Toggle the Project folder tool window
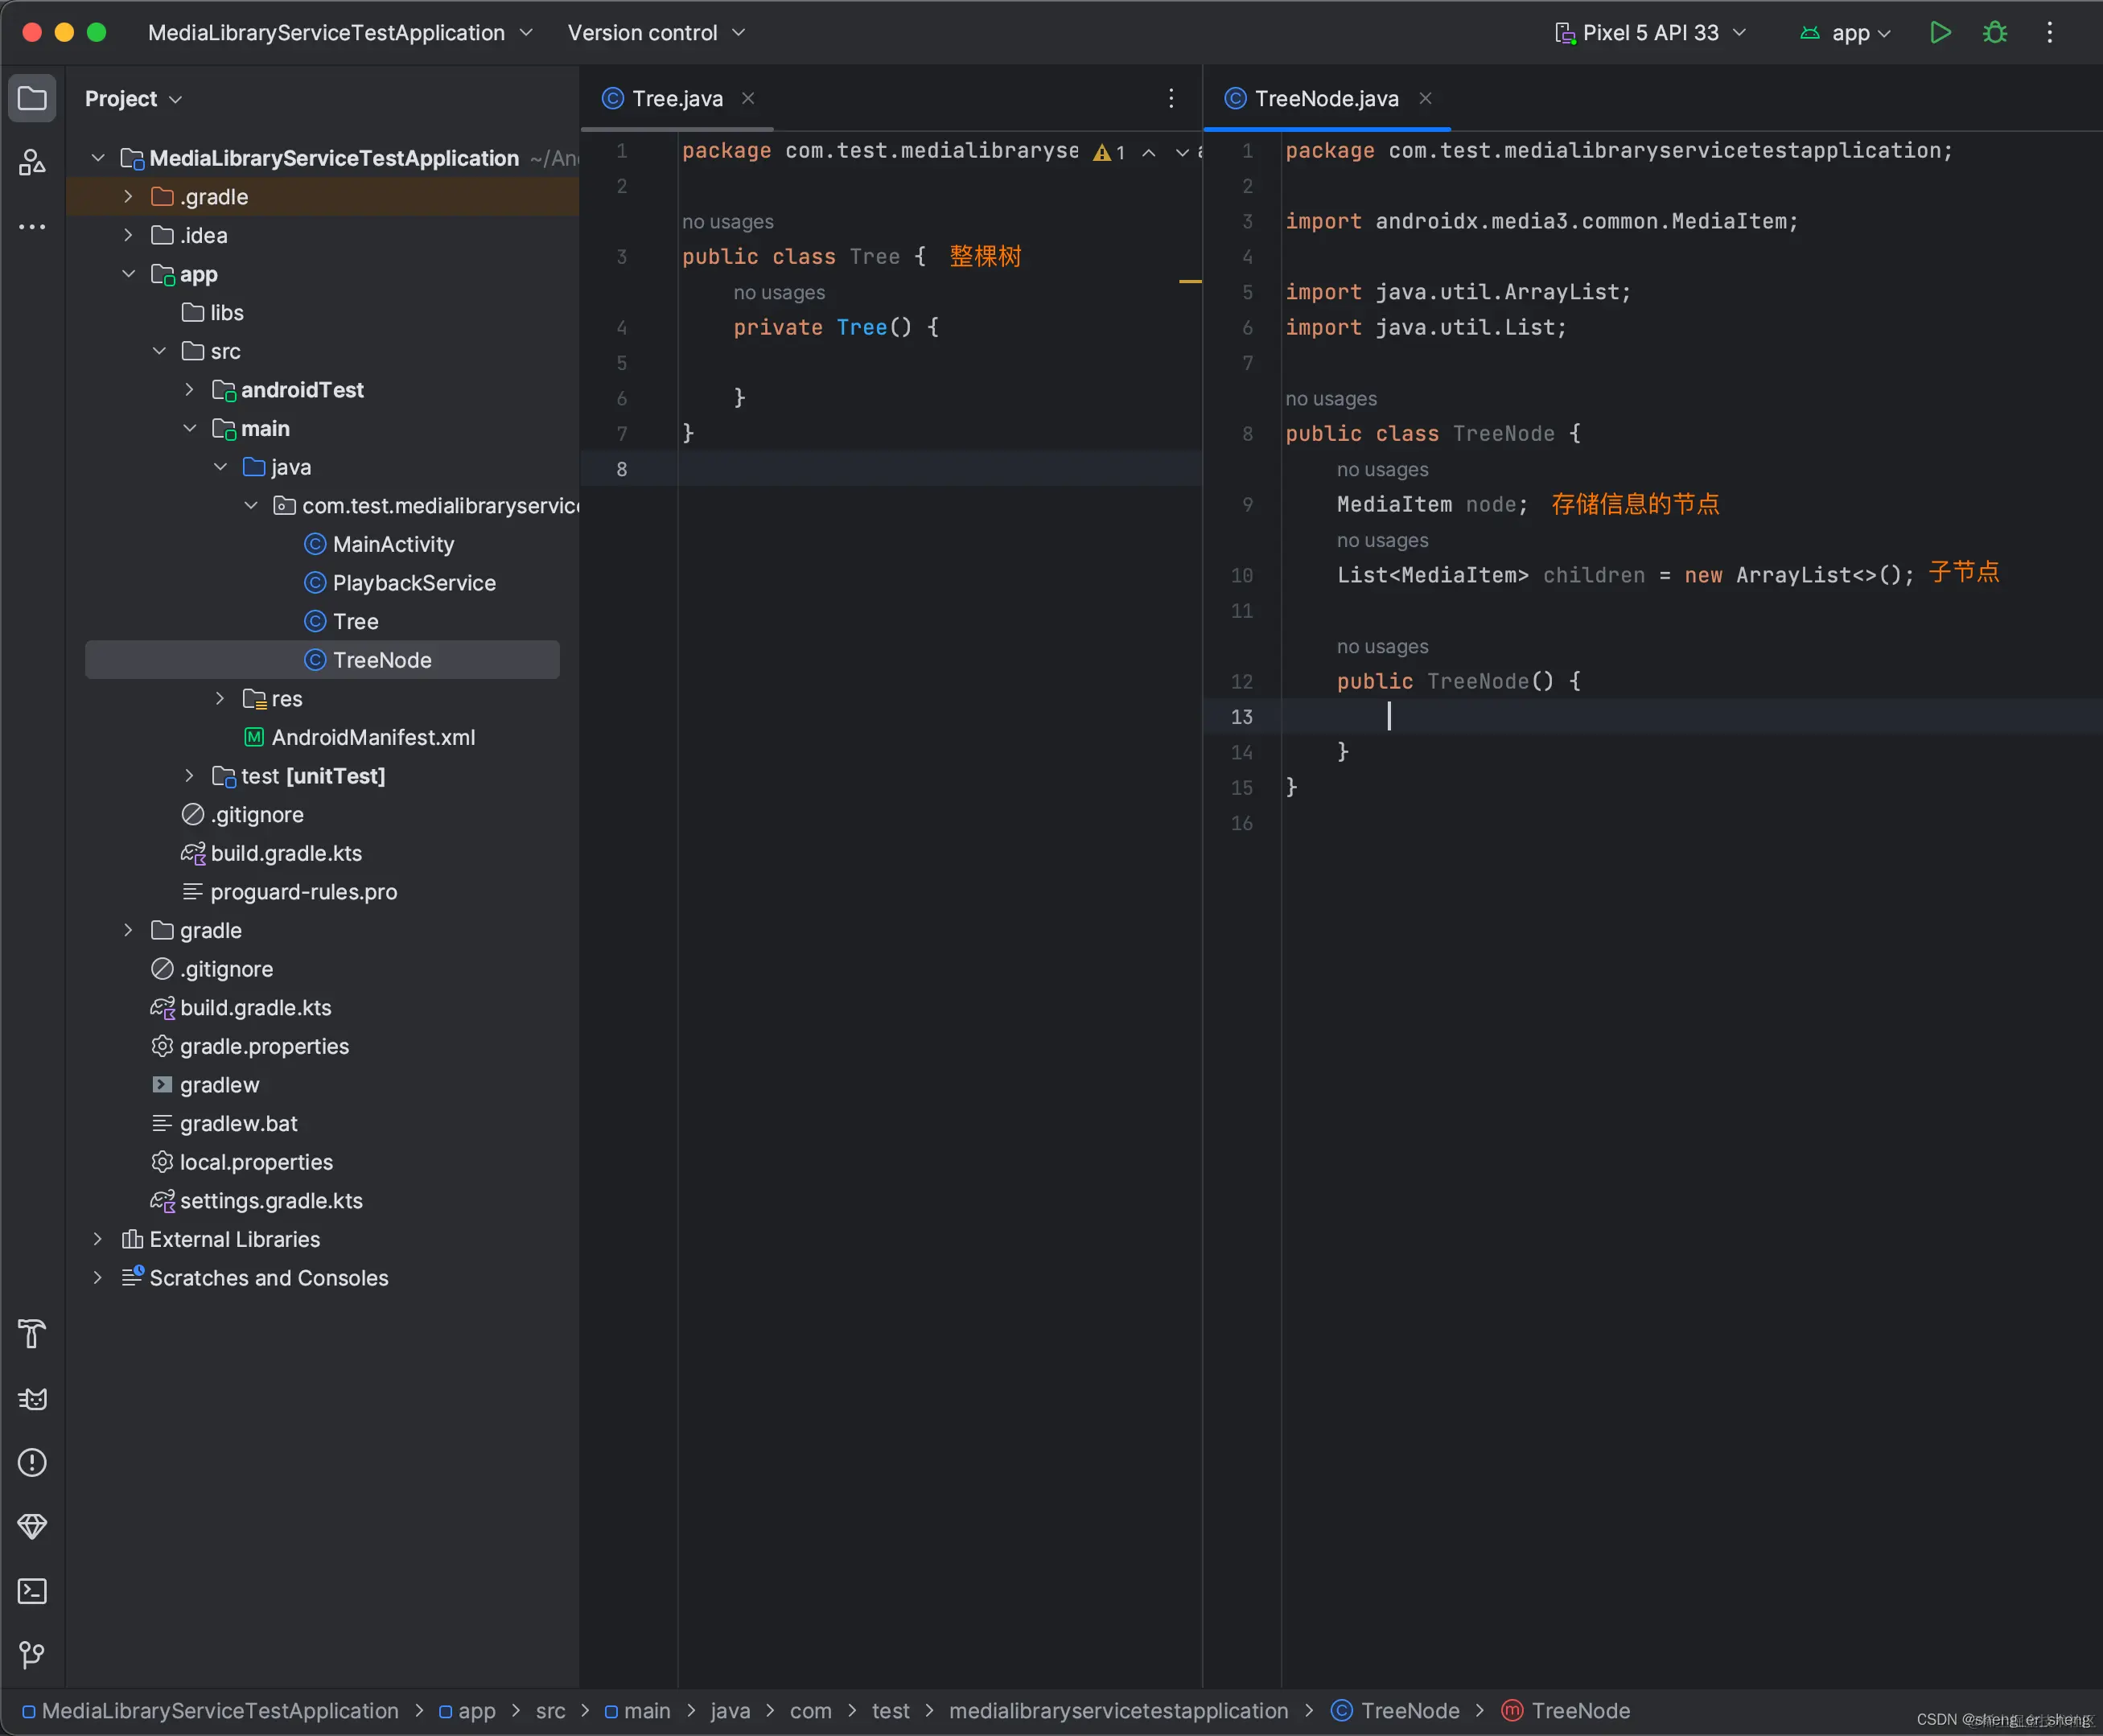 32,98
